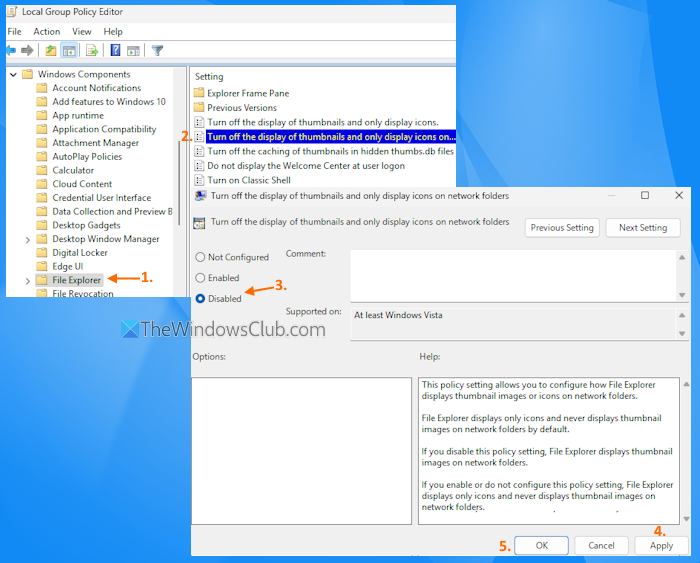Viewport: 700px width, 563px height.
Task: Click policy icon beside thumbs.db caching setting
Action: coord(199,151)
